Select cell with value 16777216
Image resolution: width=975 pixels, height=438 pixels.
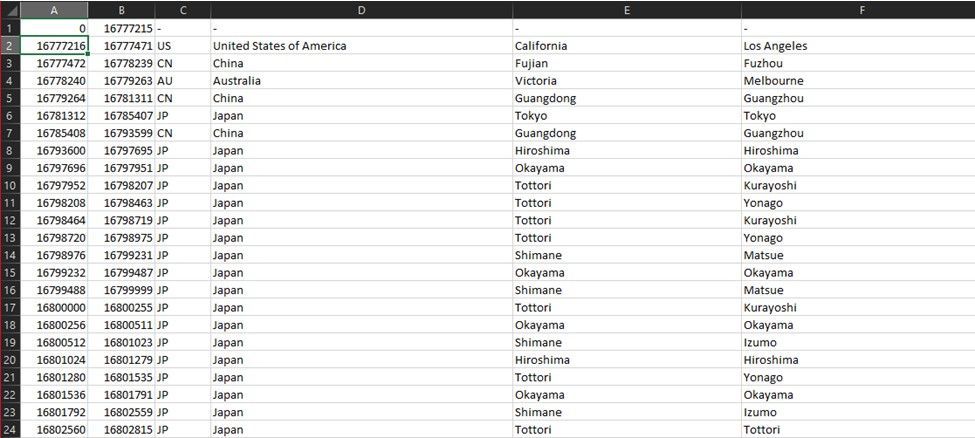[x=54, y=45]
